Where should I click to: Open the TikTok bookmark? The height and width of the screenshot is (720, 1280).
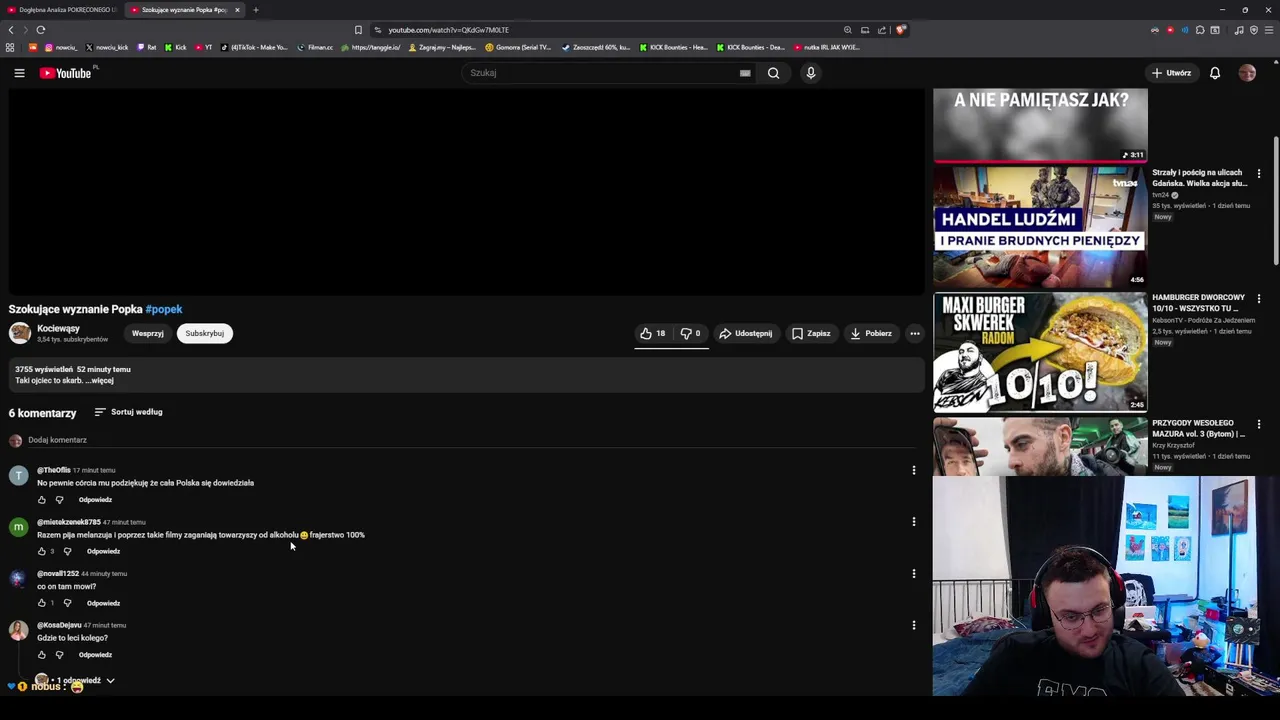(254, 47)
